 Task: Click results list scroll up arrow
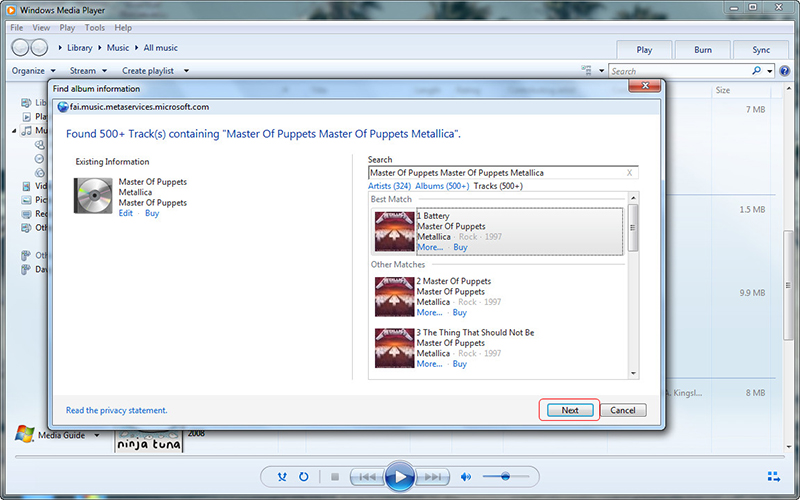(x=633, y=198)
